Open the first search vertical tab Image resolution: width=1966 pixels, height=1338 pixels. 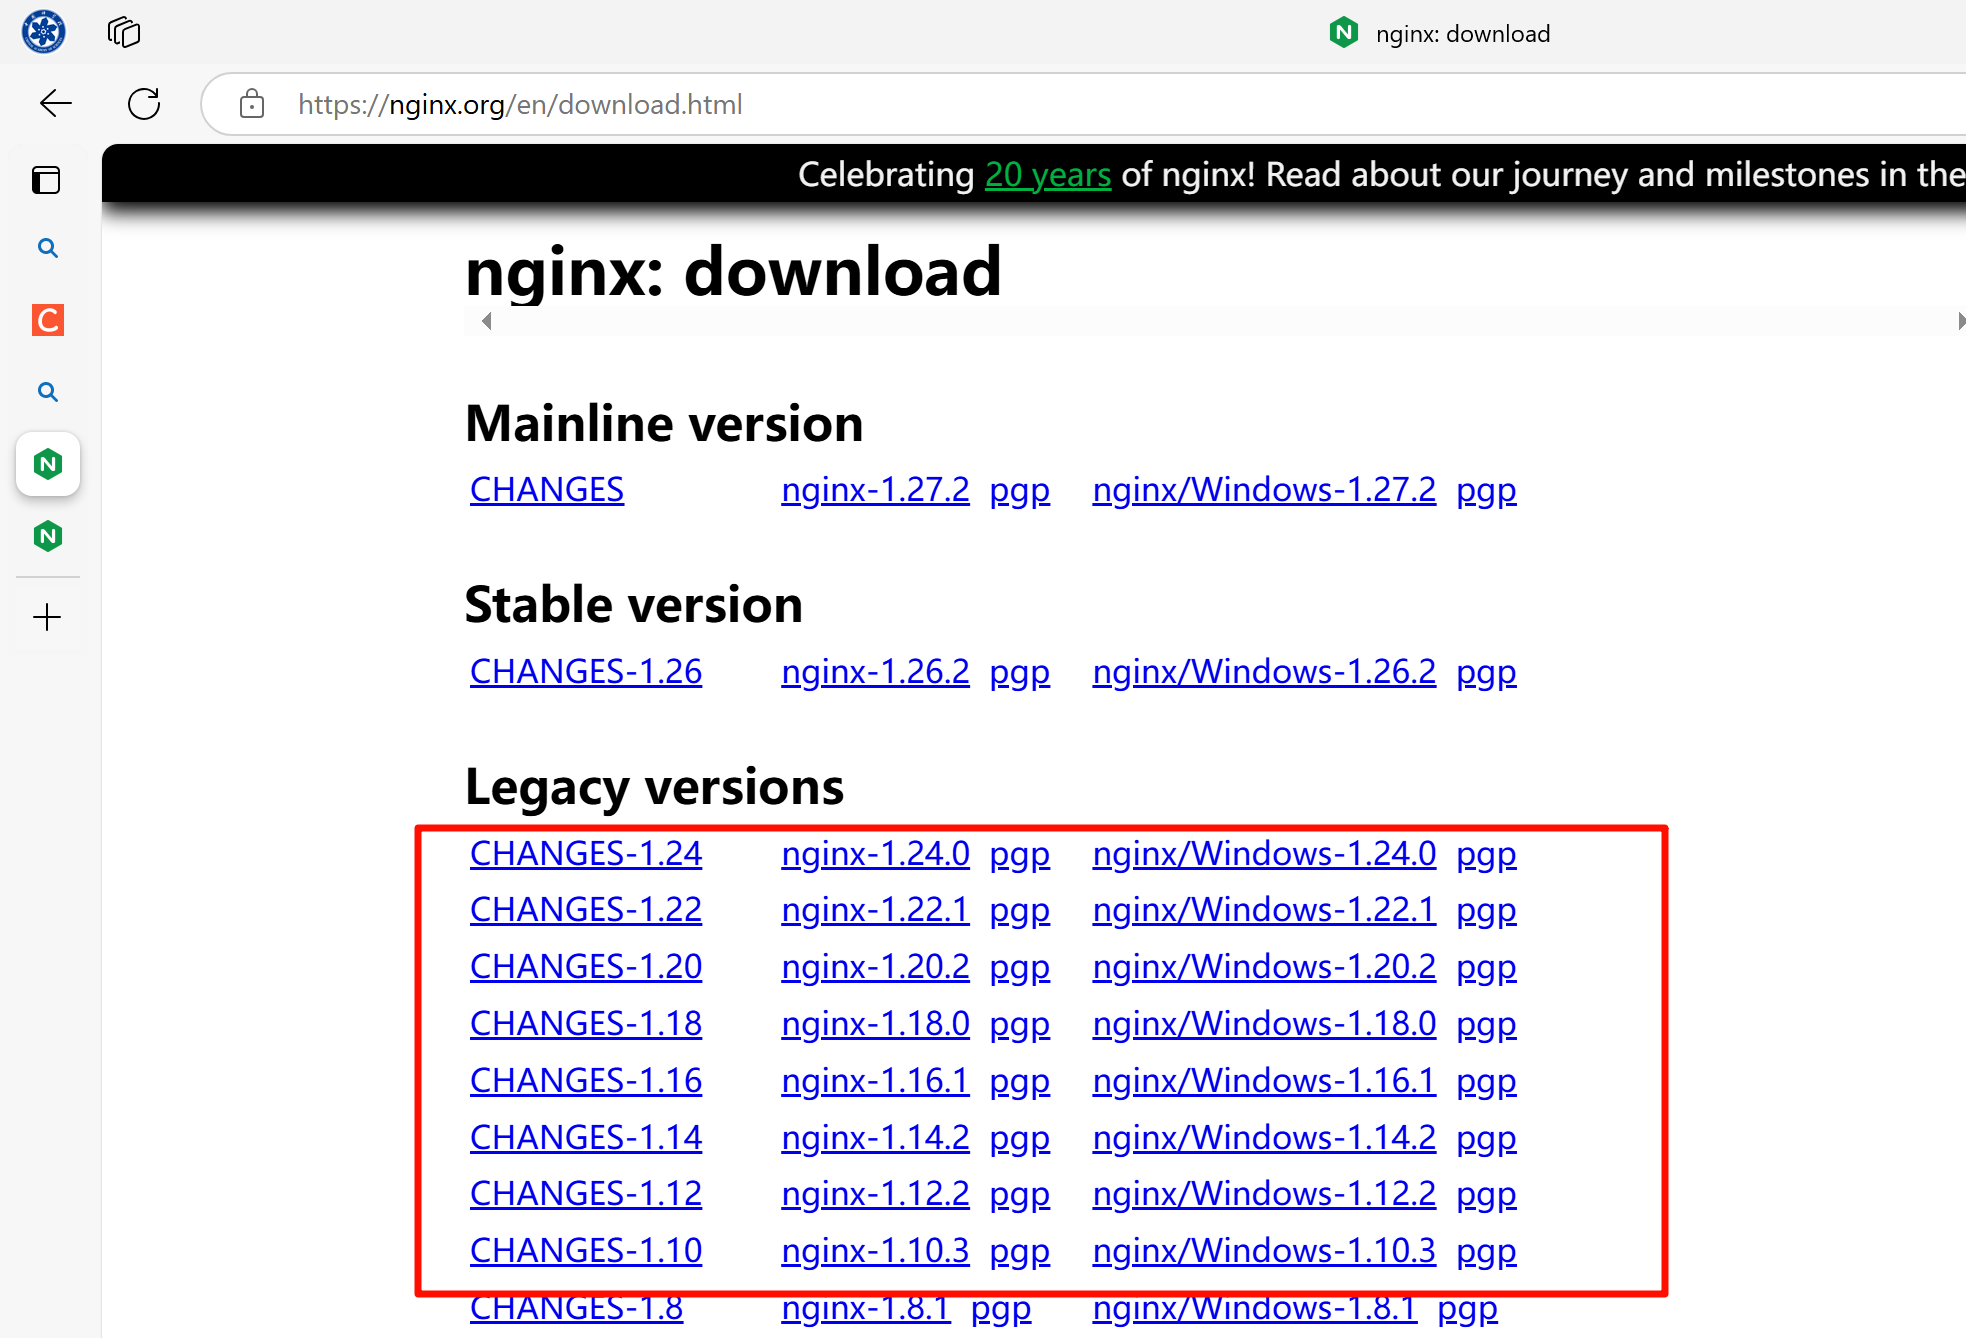coord(47,248)
